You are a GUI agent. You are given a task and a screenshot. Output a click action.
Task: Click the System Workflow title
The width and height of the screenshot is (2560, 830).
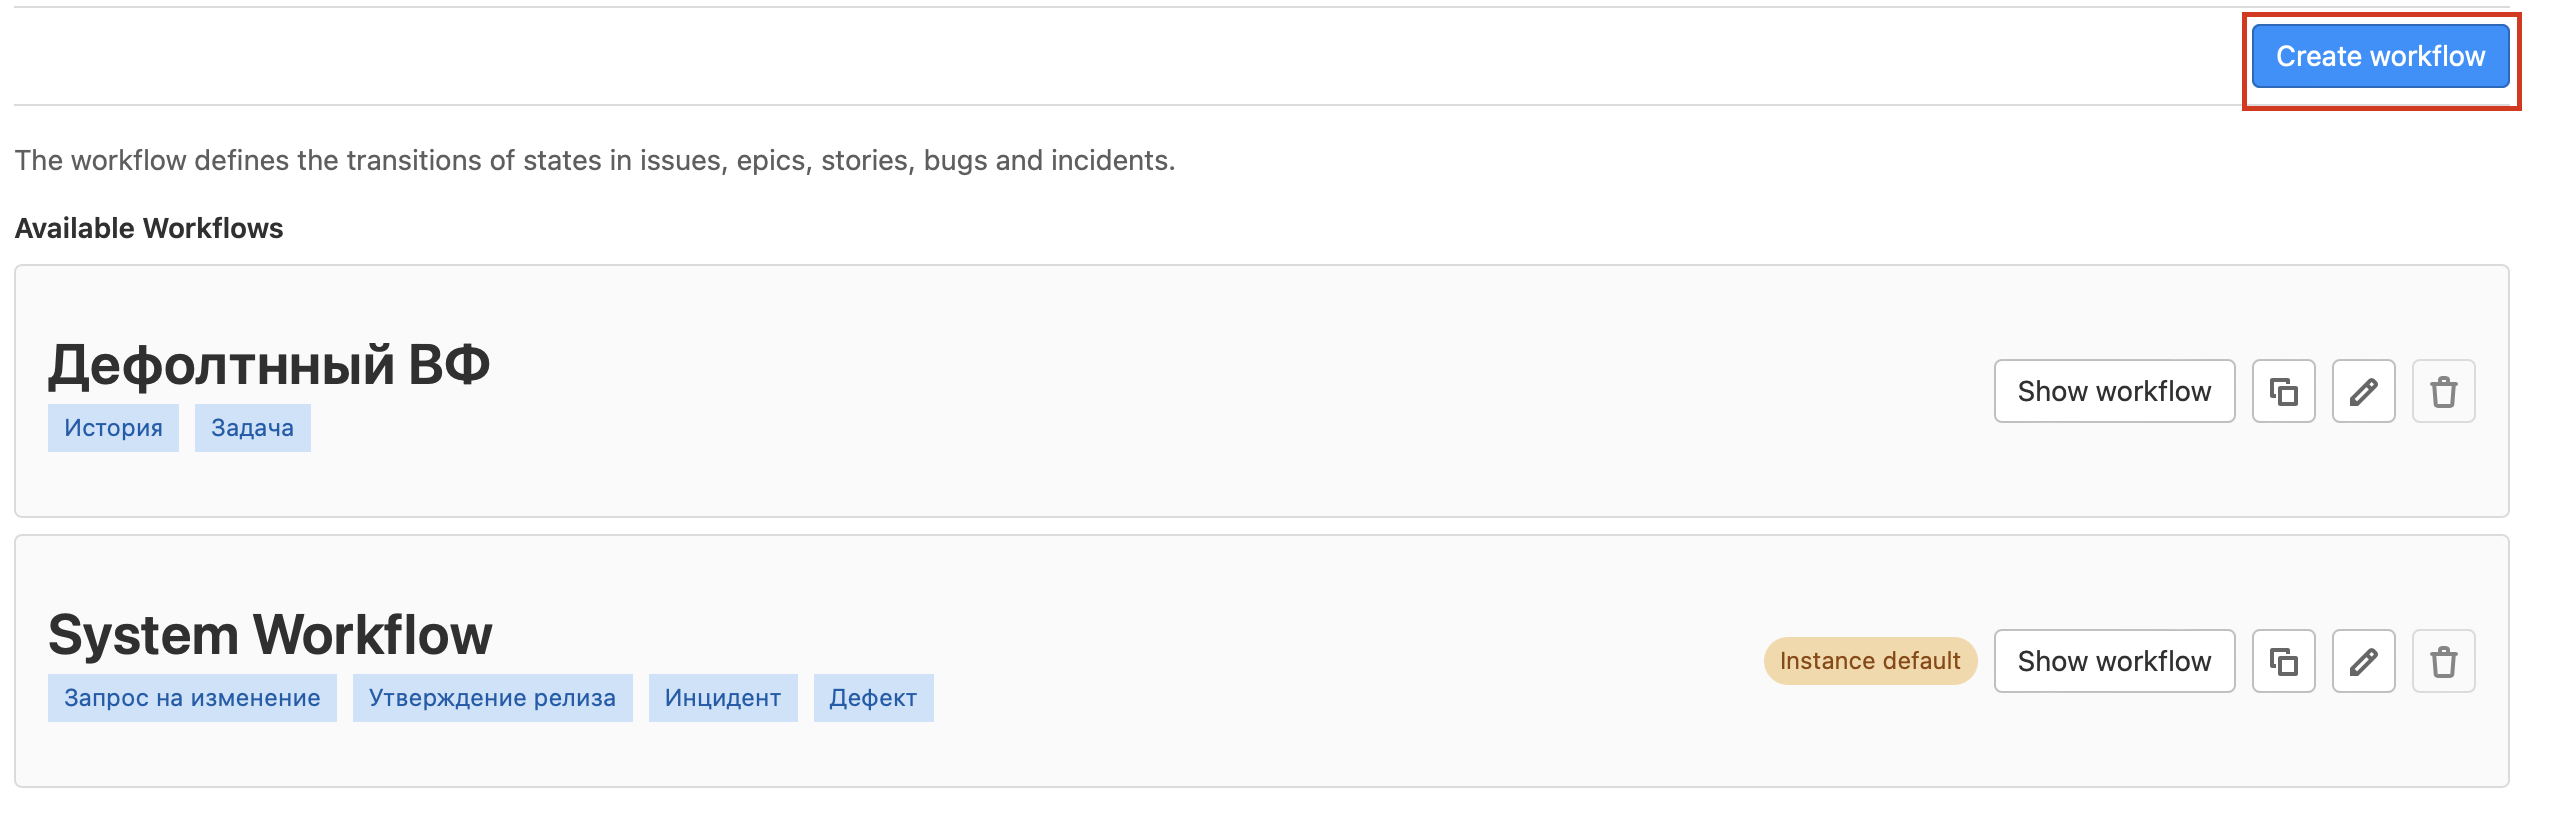270,635
